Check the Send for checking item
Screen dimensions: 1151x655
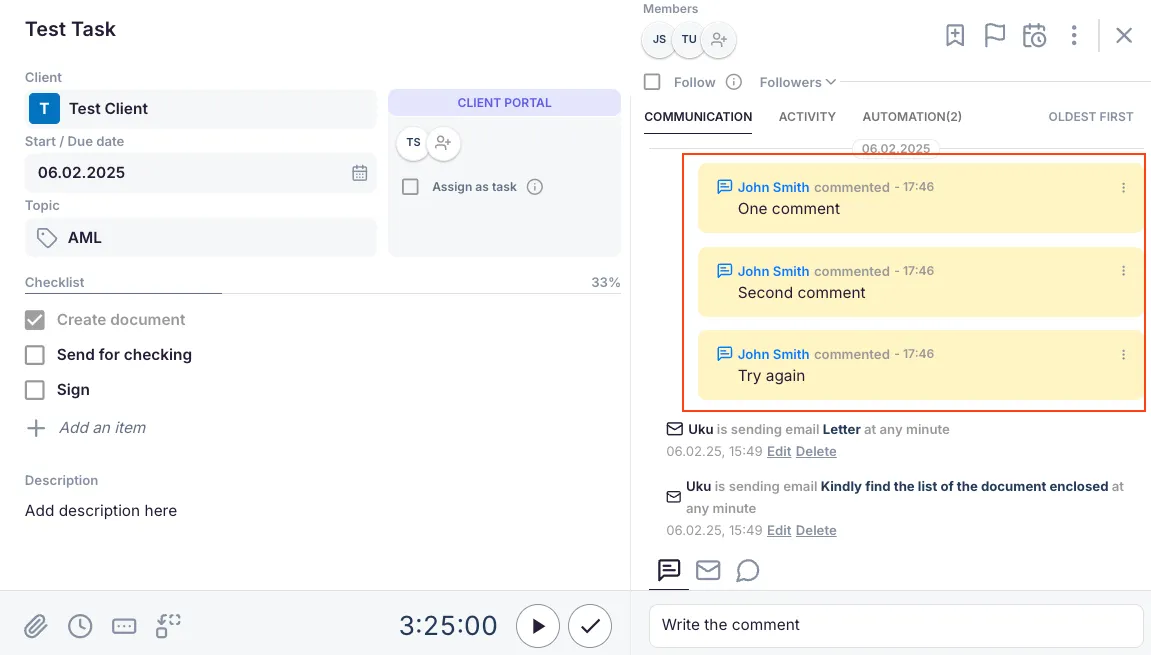coord(35,355)
